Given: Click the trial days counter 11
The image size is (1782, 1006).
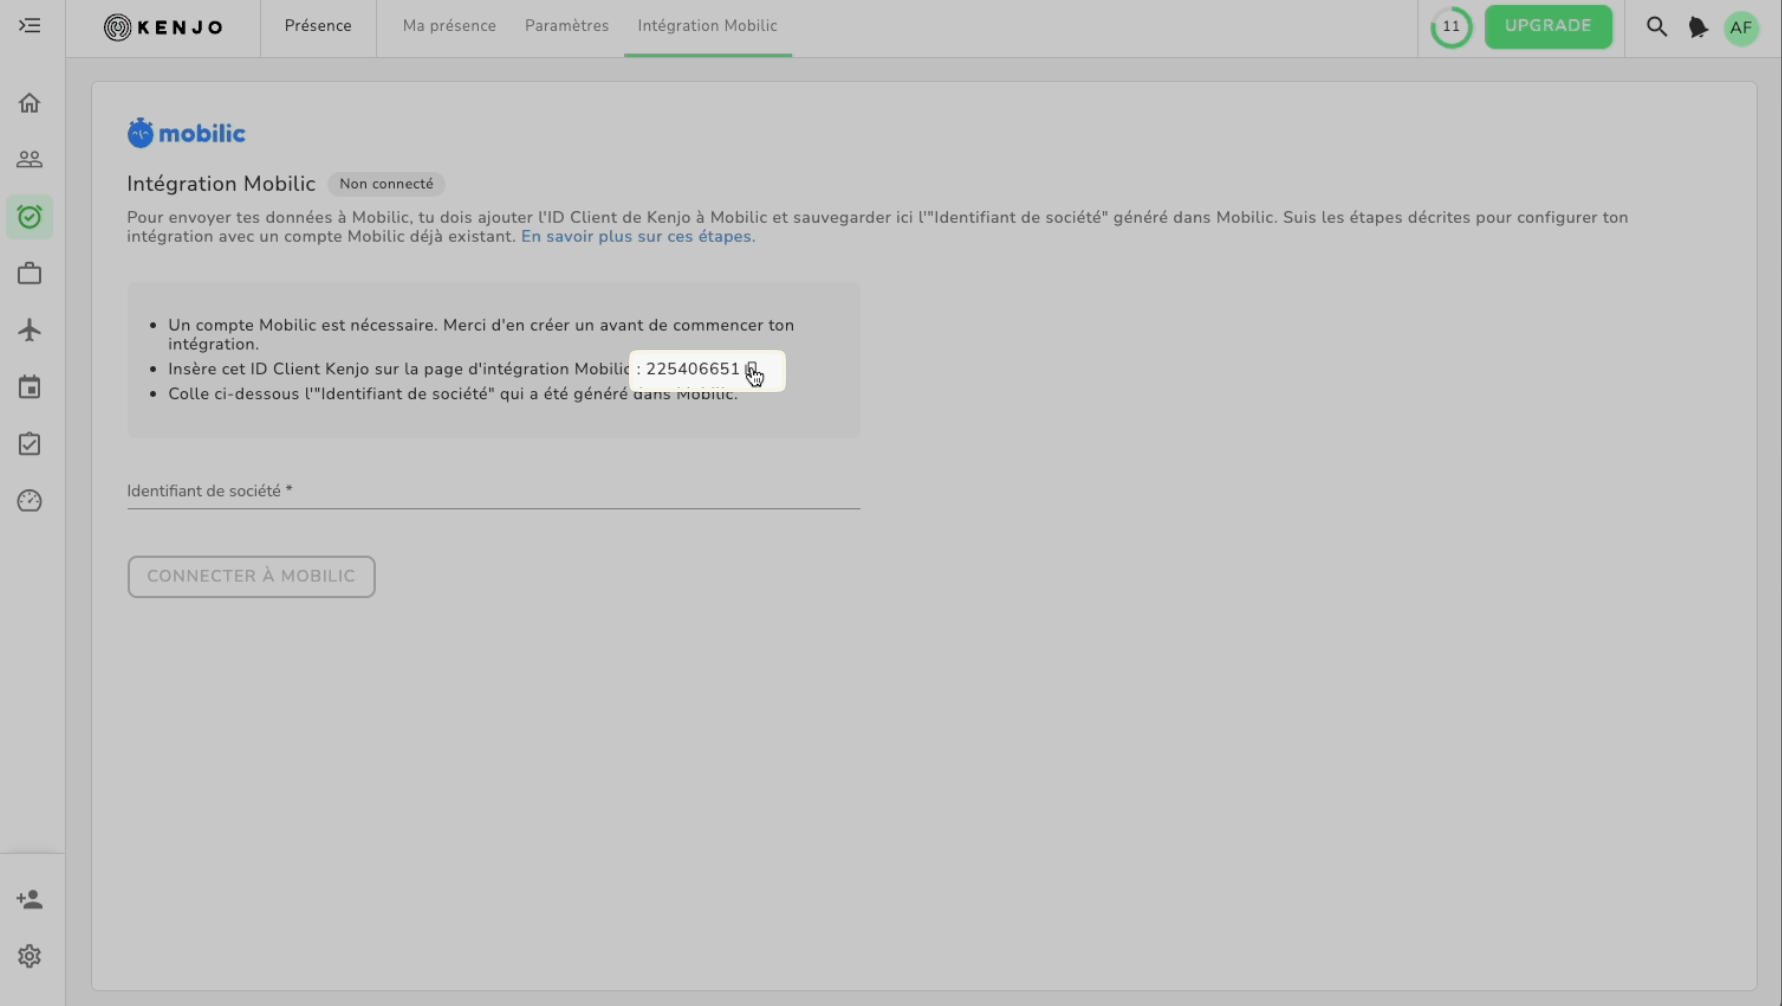Looking at the screenshot, I should (1451, 27).
